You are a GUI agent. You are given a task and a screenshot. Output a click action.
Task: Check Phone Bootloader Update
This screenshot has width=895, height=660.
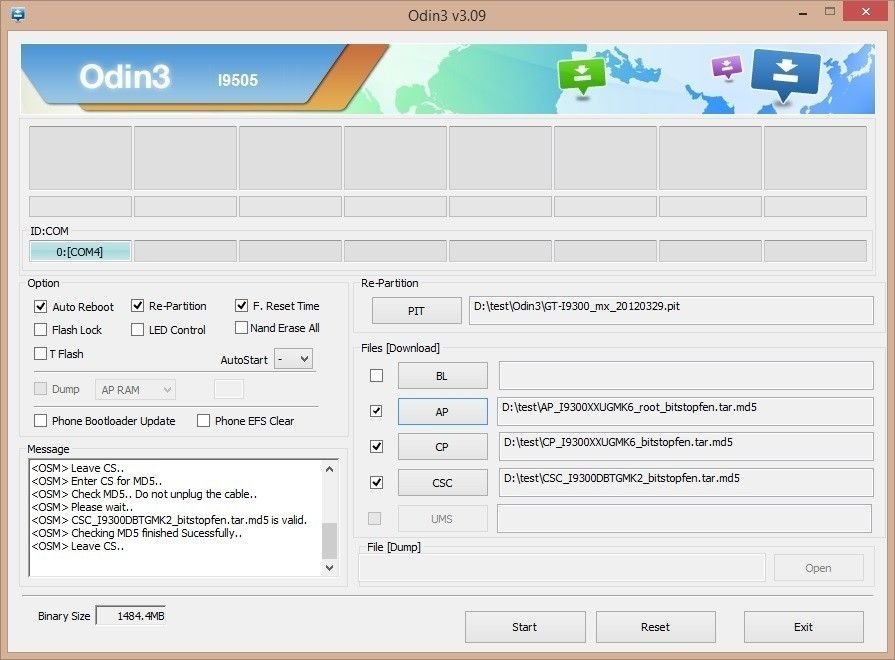click(x=41, y=421)
